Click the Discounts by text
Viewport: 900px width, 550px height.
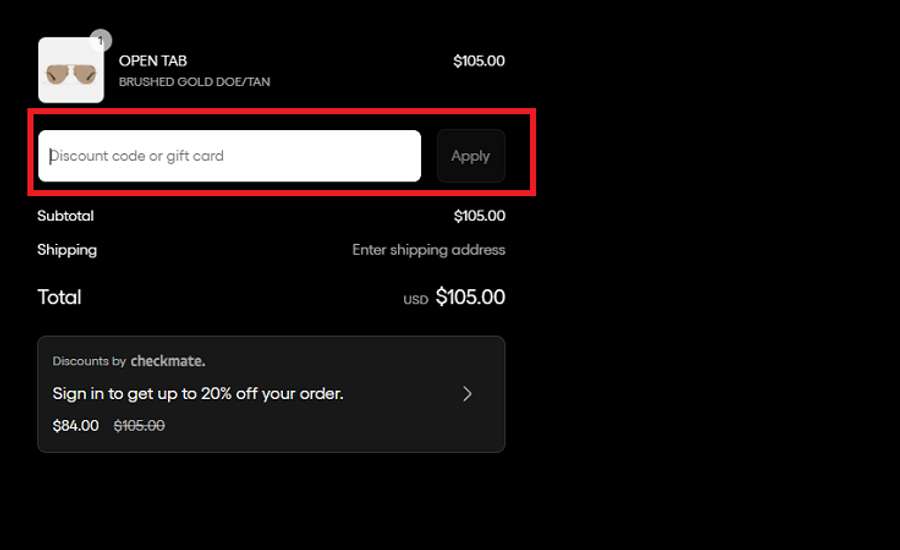click(x=89, y=361)
